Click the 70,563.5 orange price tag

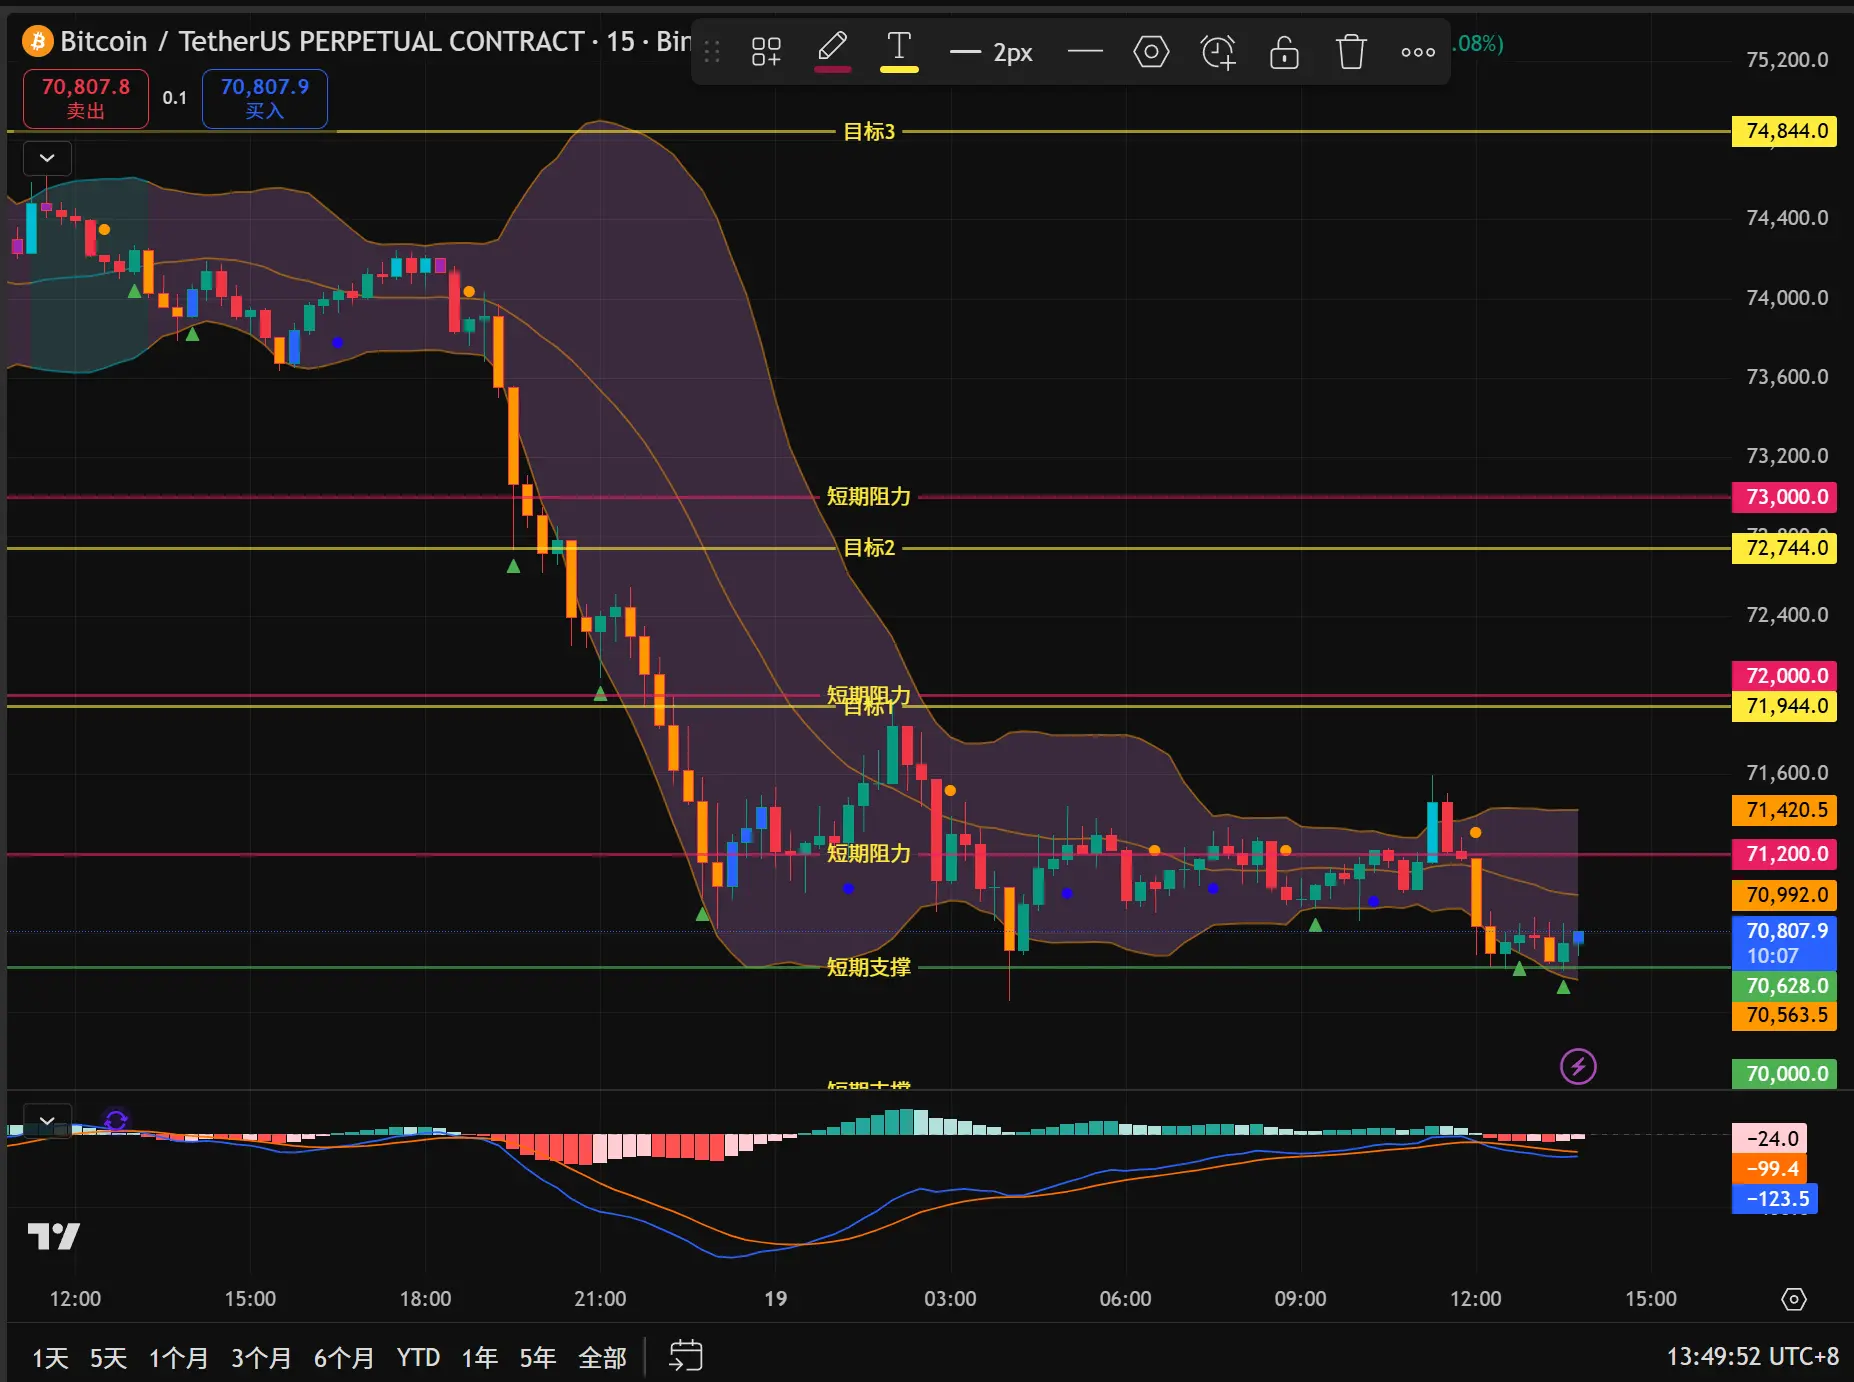[x=1784, y=1015]
